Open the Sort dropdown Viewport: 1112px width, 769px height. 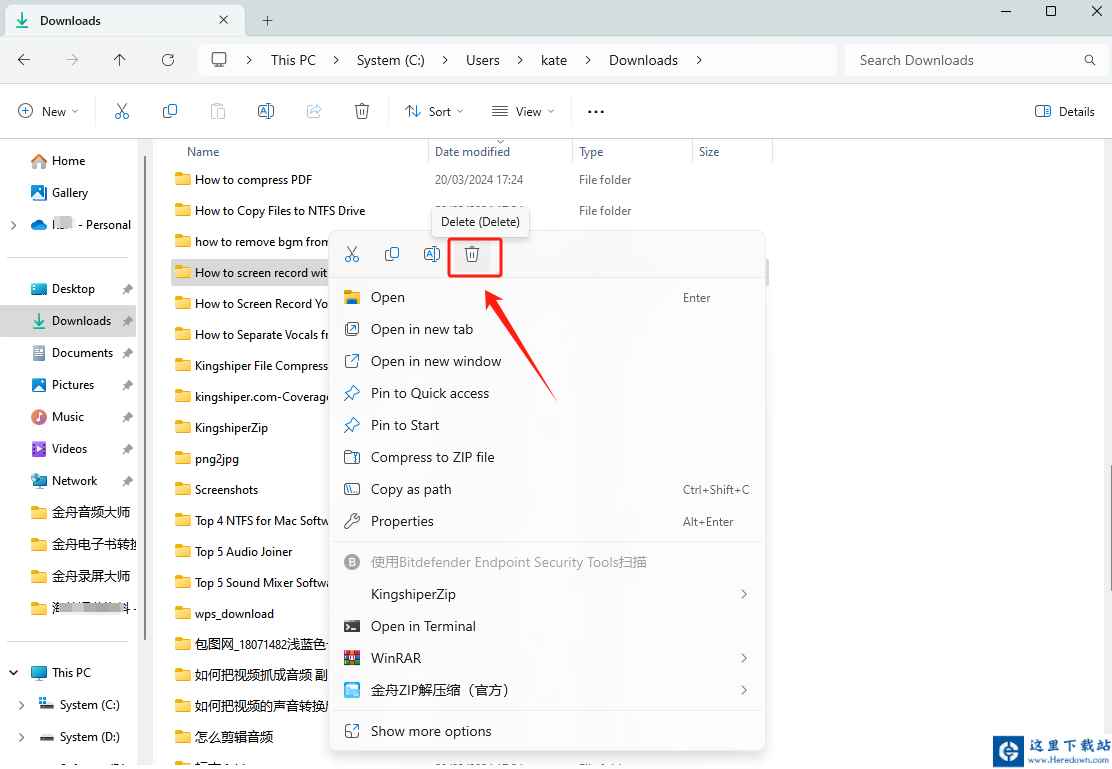434,111
